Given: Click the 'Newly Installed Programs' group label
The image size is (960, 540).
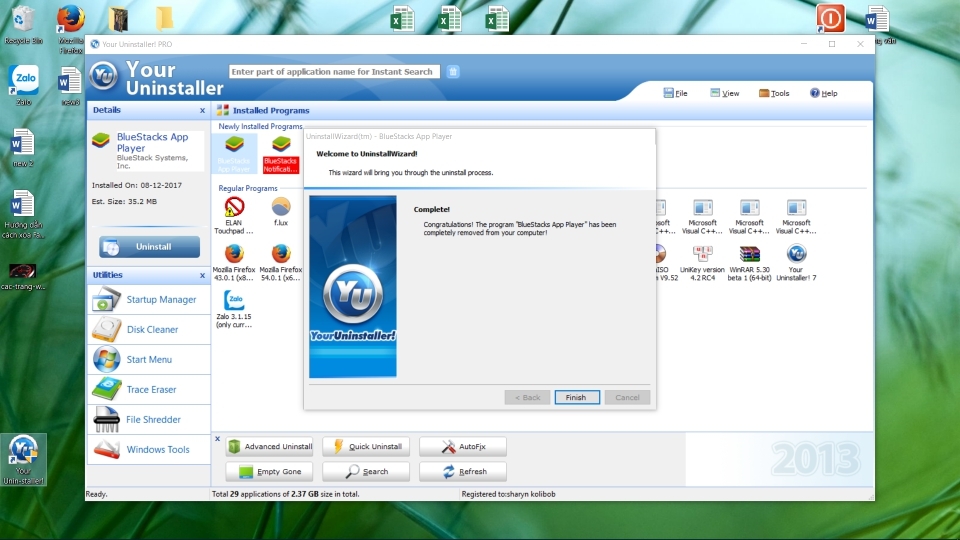Looking at the screenshot, I should [x=260, y=126].
